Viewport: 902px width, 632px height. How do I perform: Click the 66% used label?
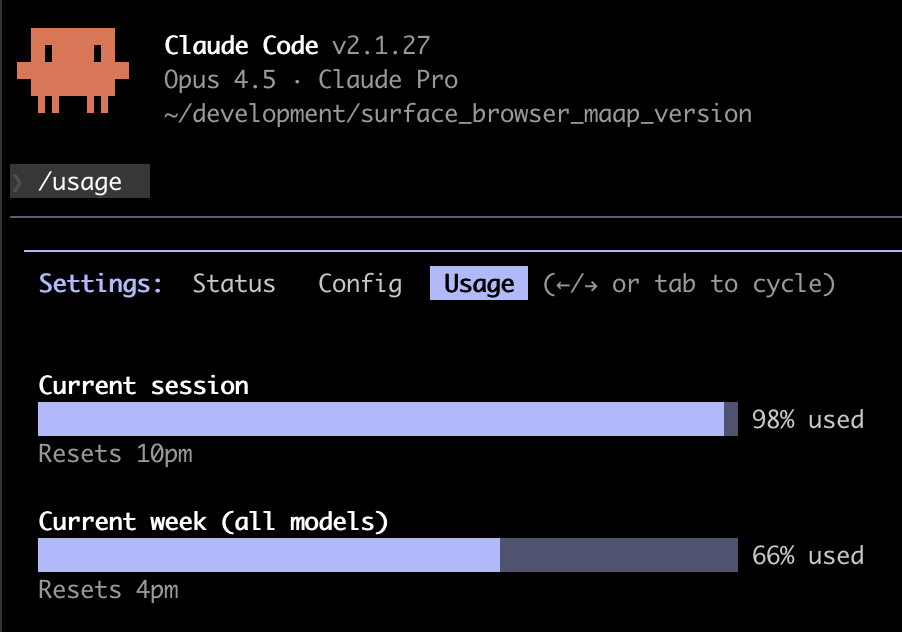pos(808,555)
